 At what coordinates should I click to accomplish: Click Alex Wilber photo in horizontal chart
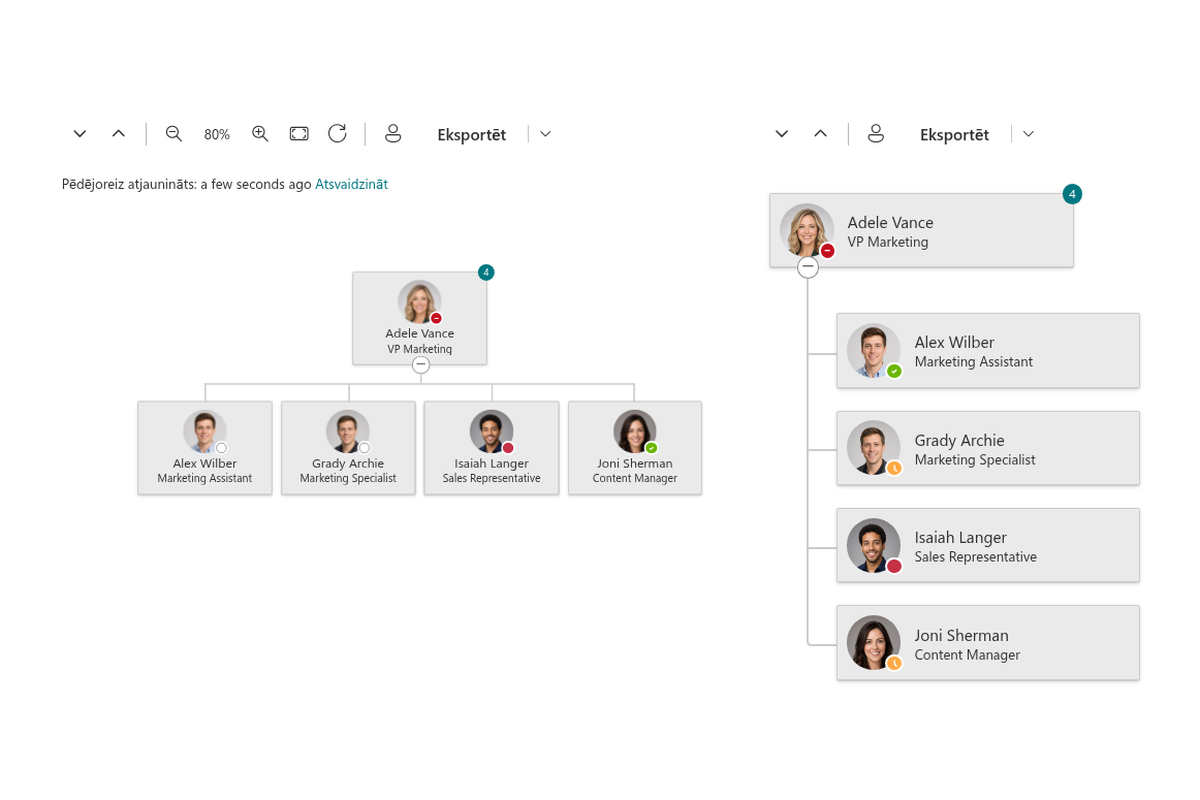point(205,432)
